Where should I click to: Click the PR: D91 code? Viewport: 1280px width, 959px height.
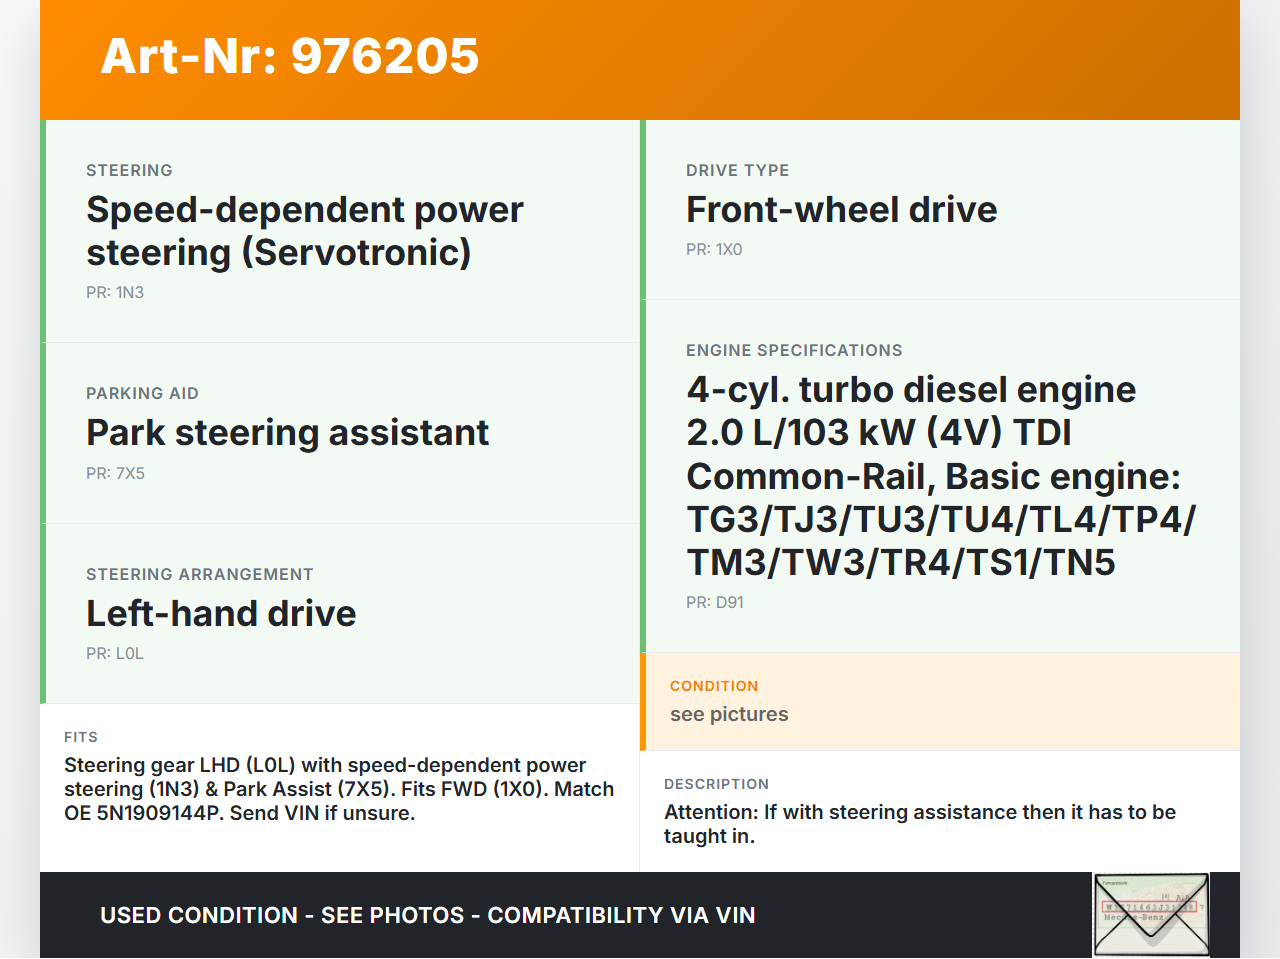(715, 603)
